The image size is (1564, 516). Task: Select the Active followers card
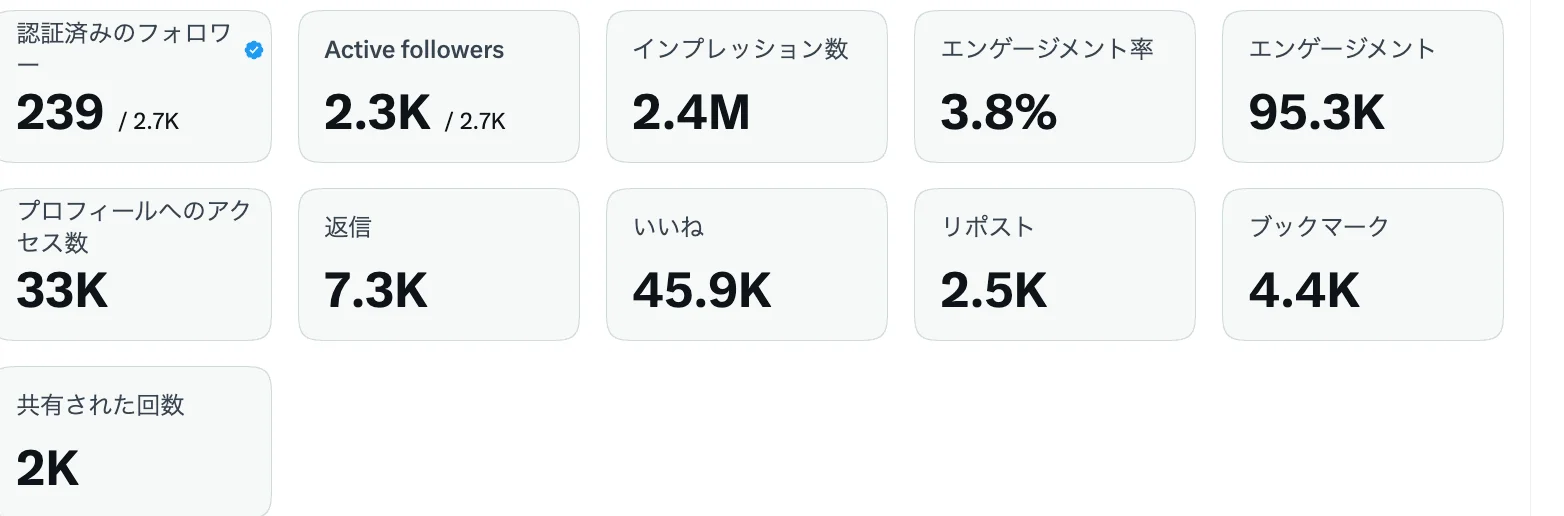tap(439, 86)
